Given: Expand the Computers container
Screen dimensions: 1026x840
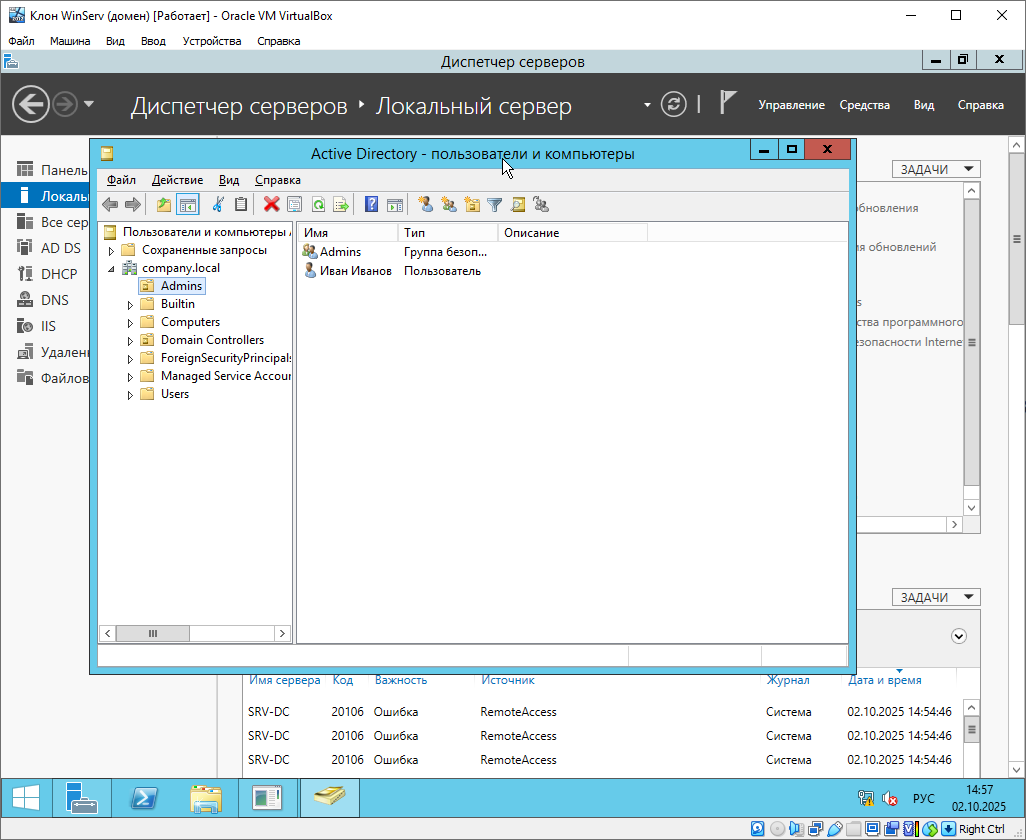Looking at the screenshot, I should click(130, 323).
